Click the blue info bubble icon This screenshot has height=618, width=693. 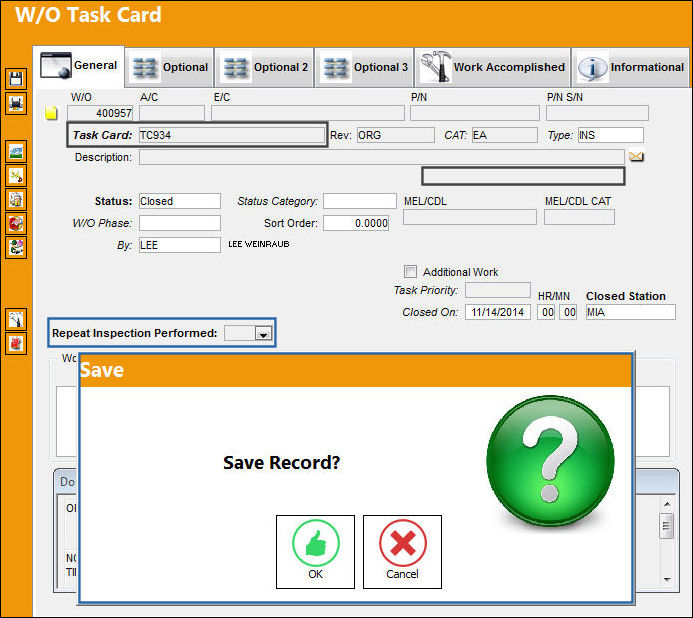593,68
